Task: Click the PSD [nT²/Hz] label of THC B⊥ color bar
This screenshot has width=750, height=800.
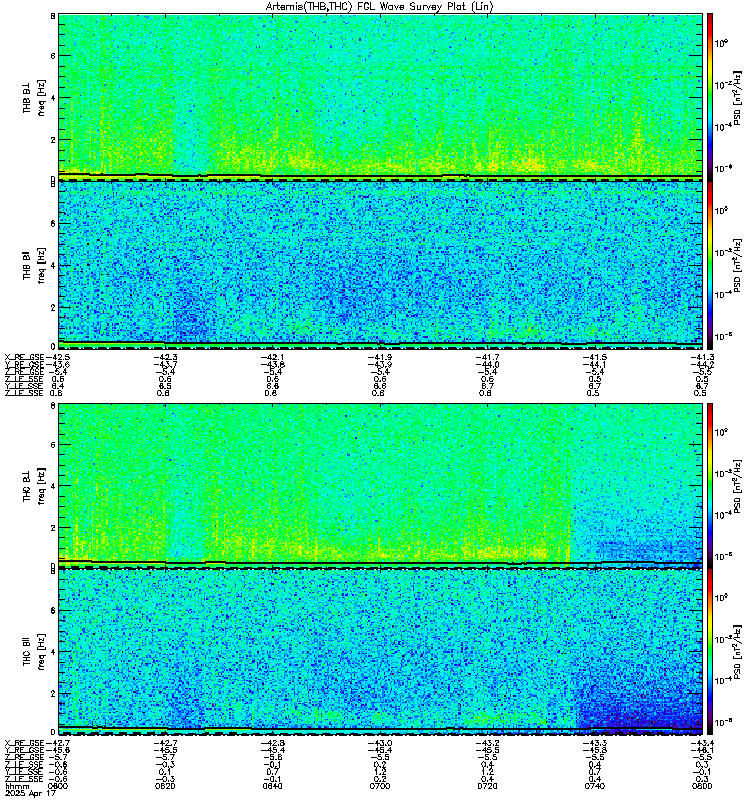Action: (738, 485)
